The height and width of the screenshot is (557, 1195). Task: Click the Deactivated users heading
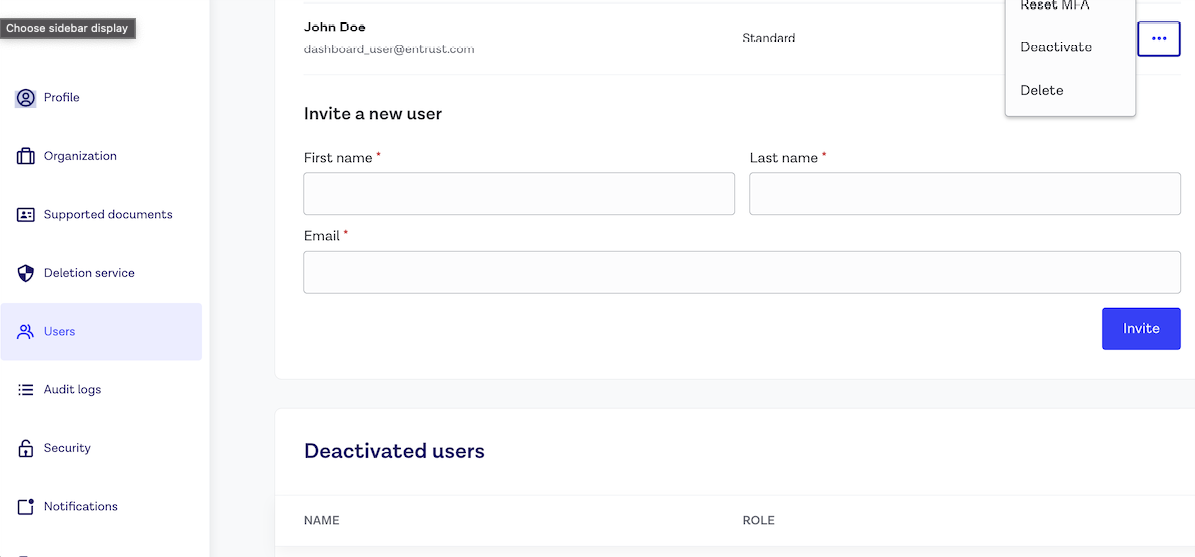coord(394,451)
